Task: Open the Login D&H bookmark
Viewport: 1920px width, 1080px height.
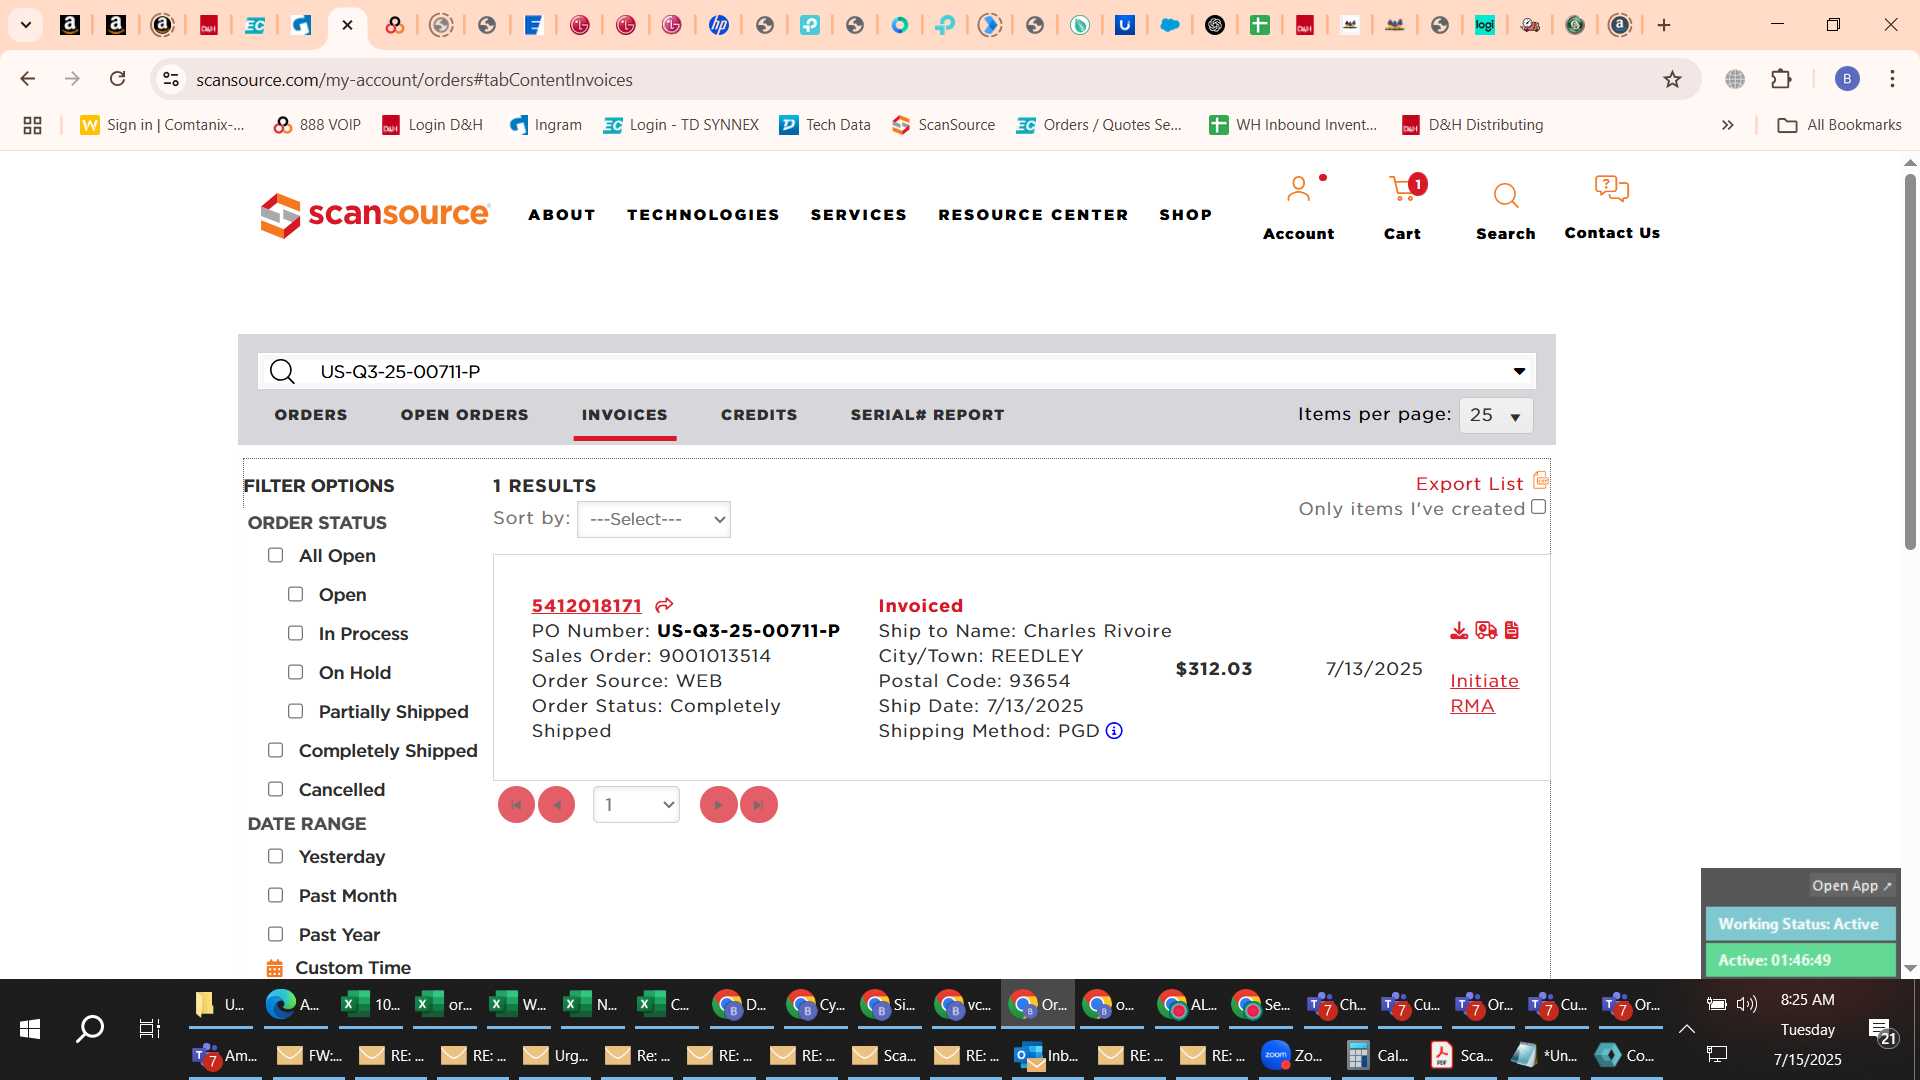Action: tap(433, 125)
